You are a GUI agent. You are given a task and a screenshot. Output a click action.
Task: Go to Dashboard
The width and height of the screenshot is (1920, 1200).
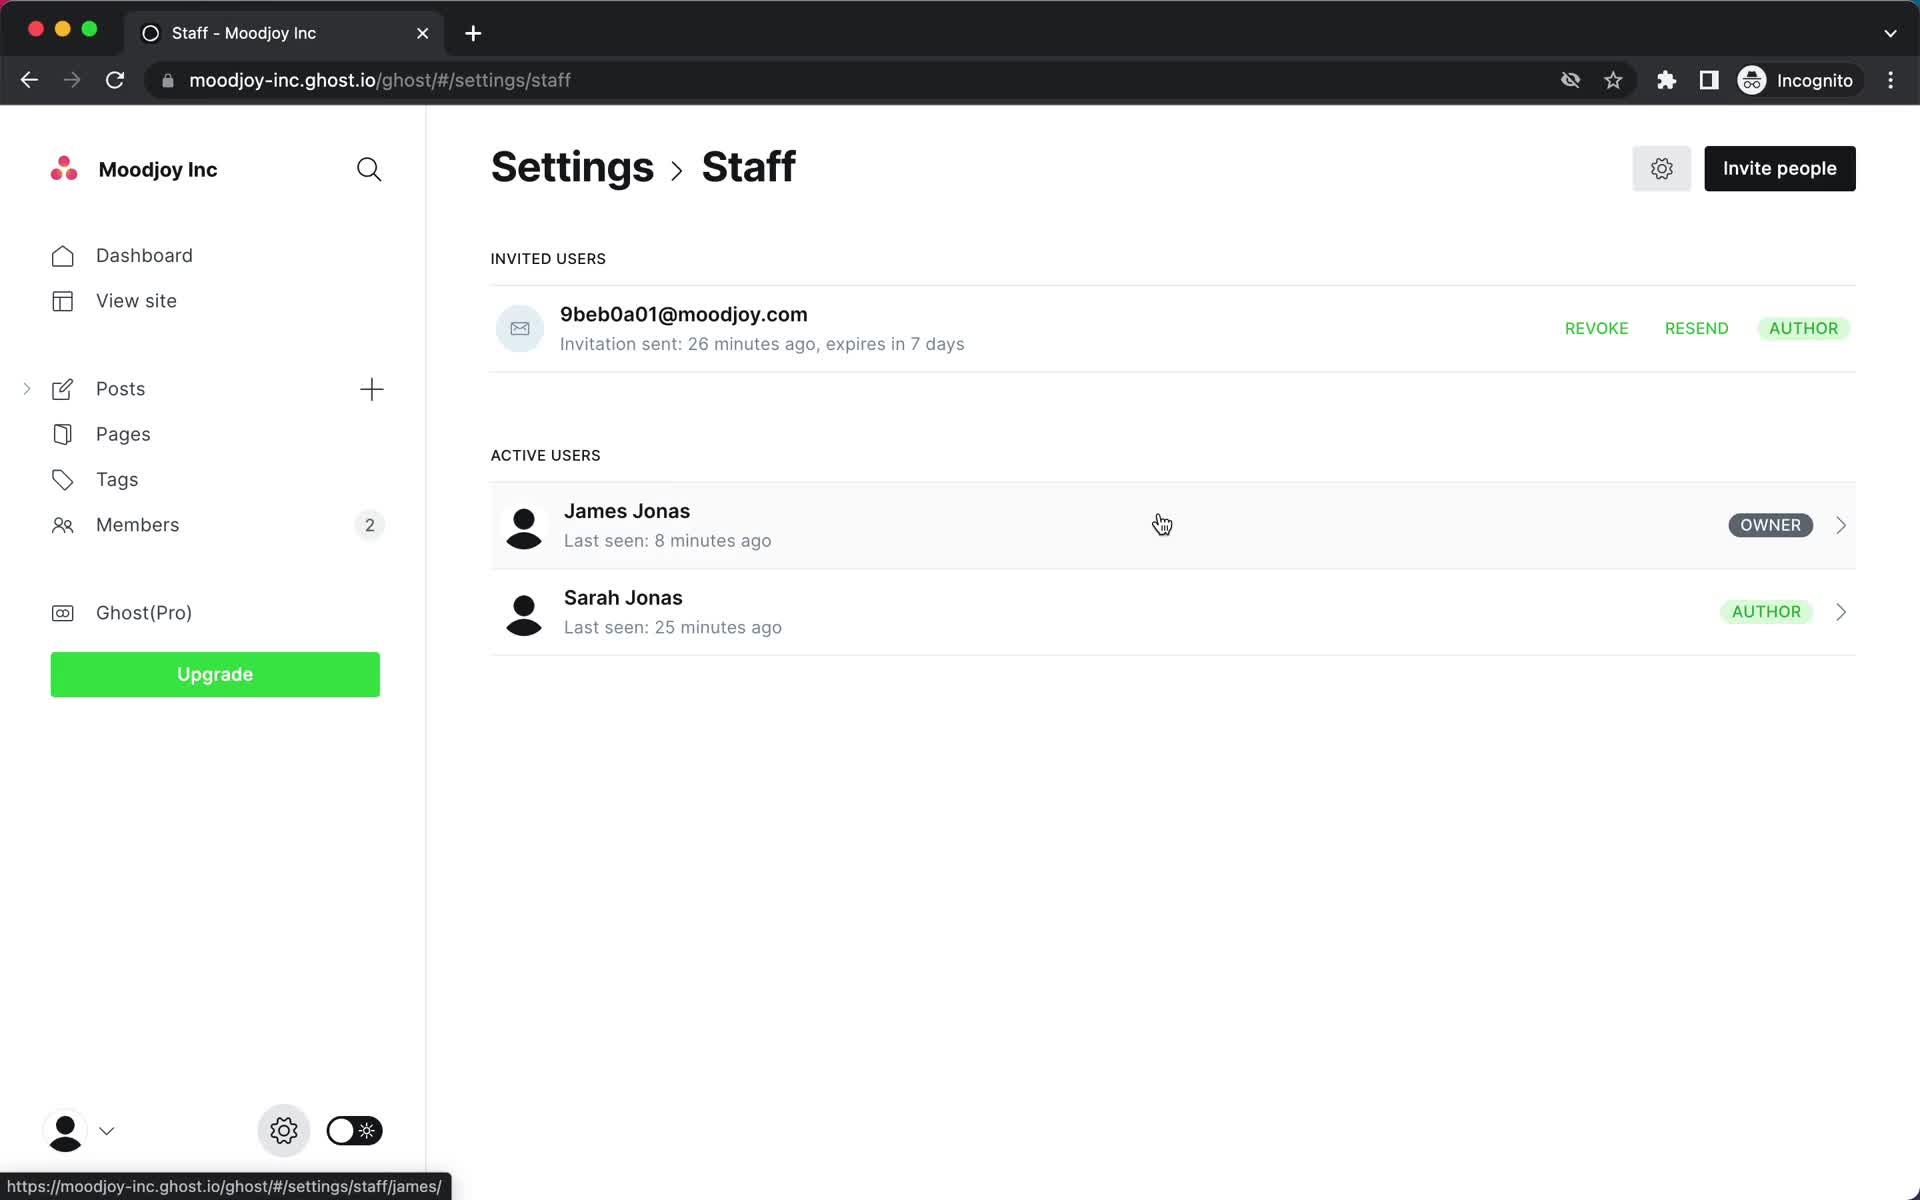click(144, 256)
